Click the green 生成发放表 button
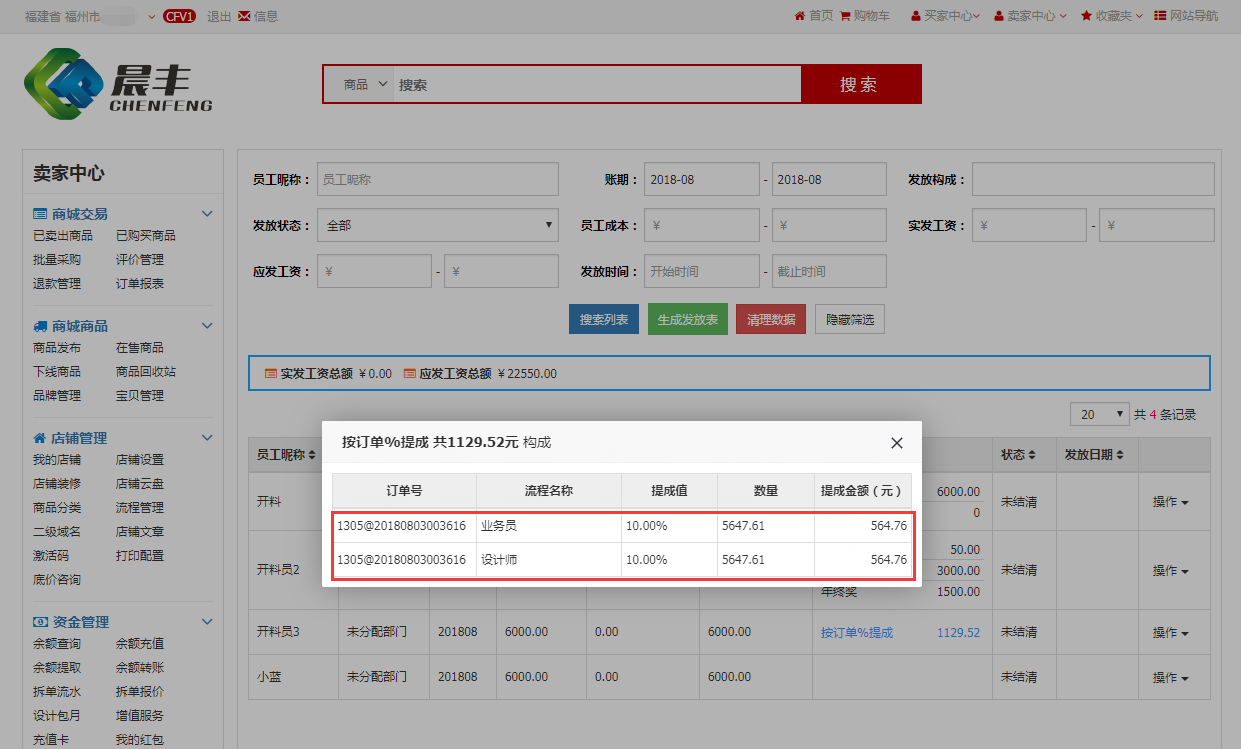The width and height of the screenshot is (1241, 749). pos(687,319)
